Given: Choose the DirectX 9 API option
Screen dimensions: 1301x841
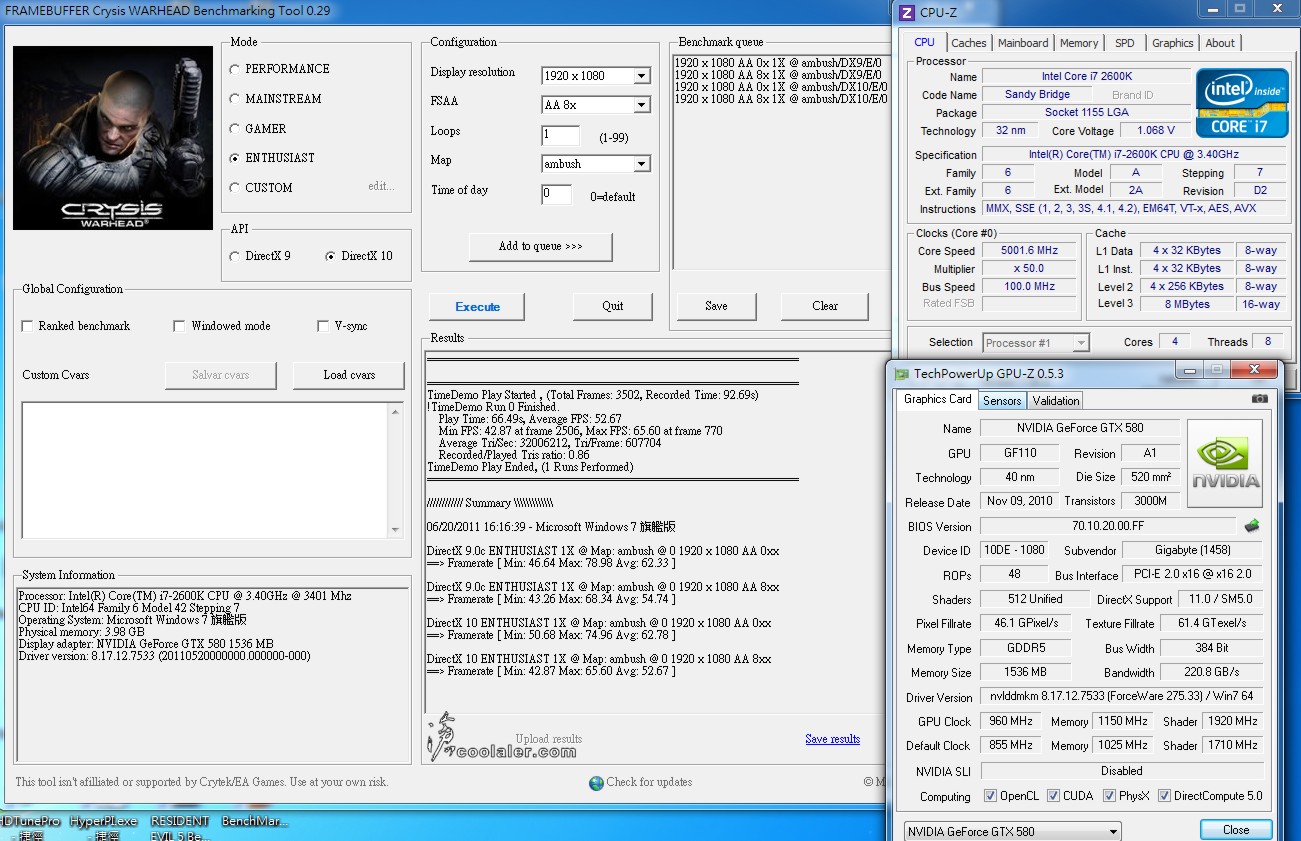Looking at the screenshot, I should 235,256.
